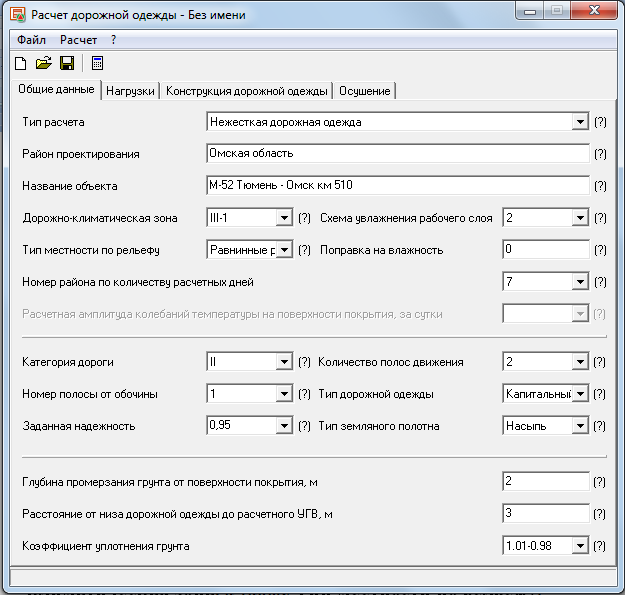Viewport: 625px width, 595px height.
Task: Click the (?) help next to Заданная надежность
Action: coord(304,426)
